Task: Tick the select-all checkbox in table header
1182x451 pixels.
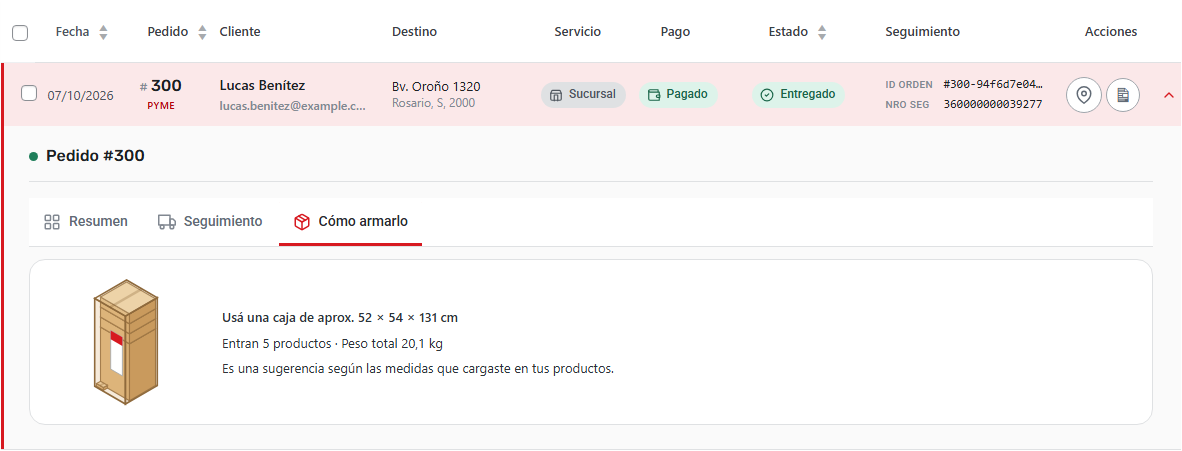Action: (20, 32)
